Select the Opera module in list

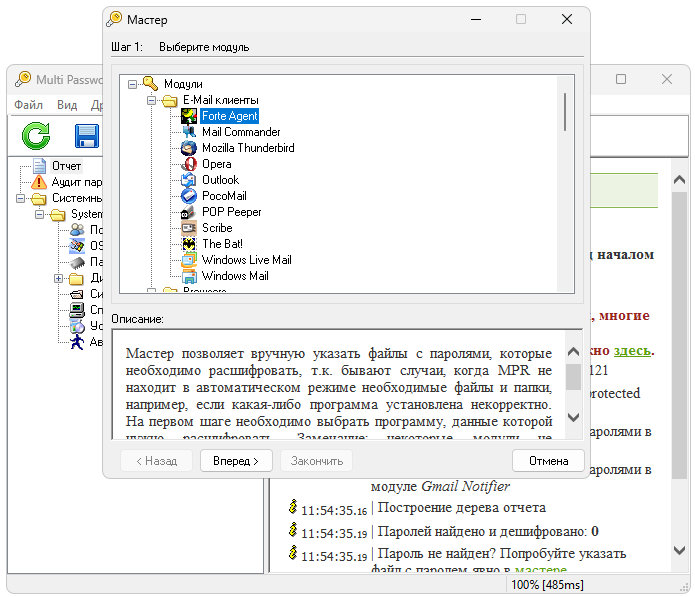tap(216, 164)
